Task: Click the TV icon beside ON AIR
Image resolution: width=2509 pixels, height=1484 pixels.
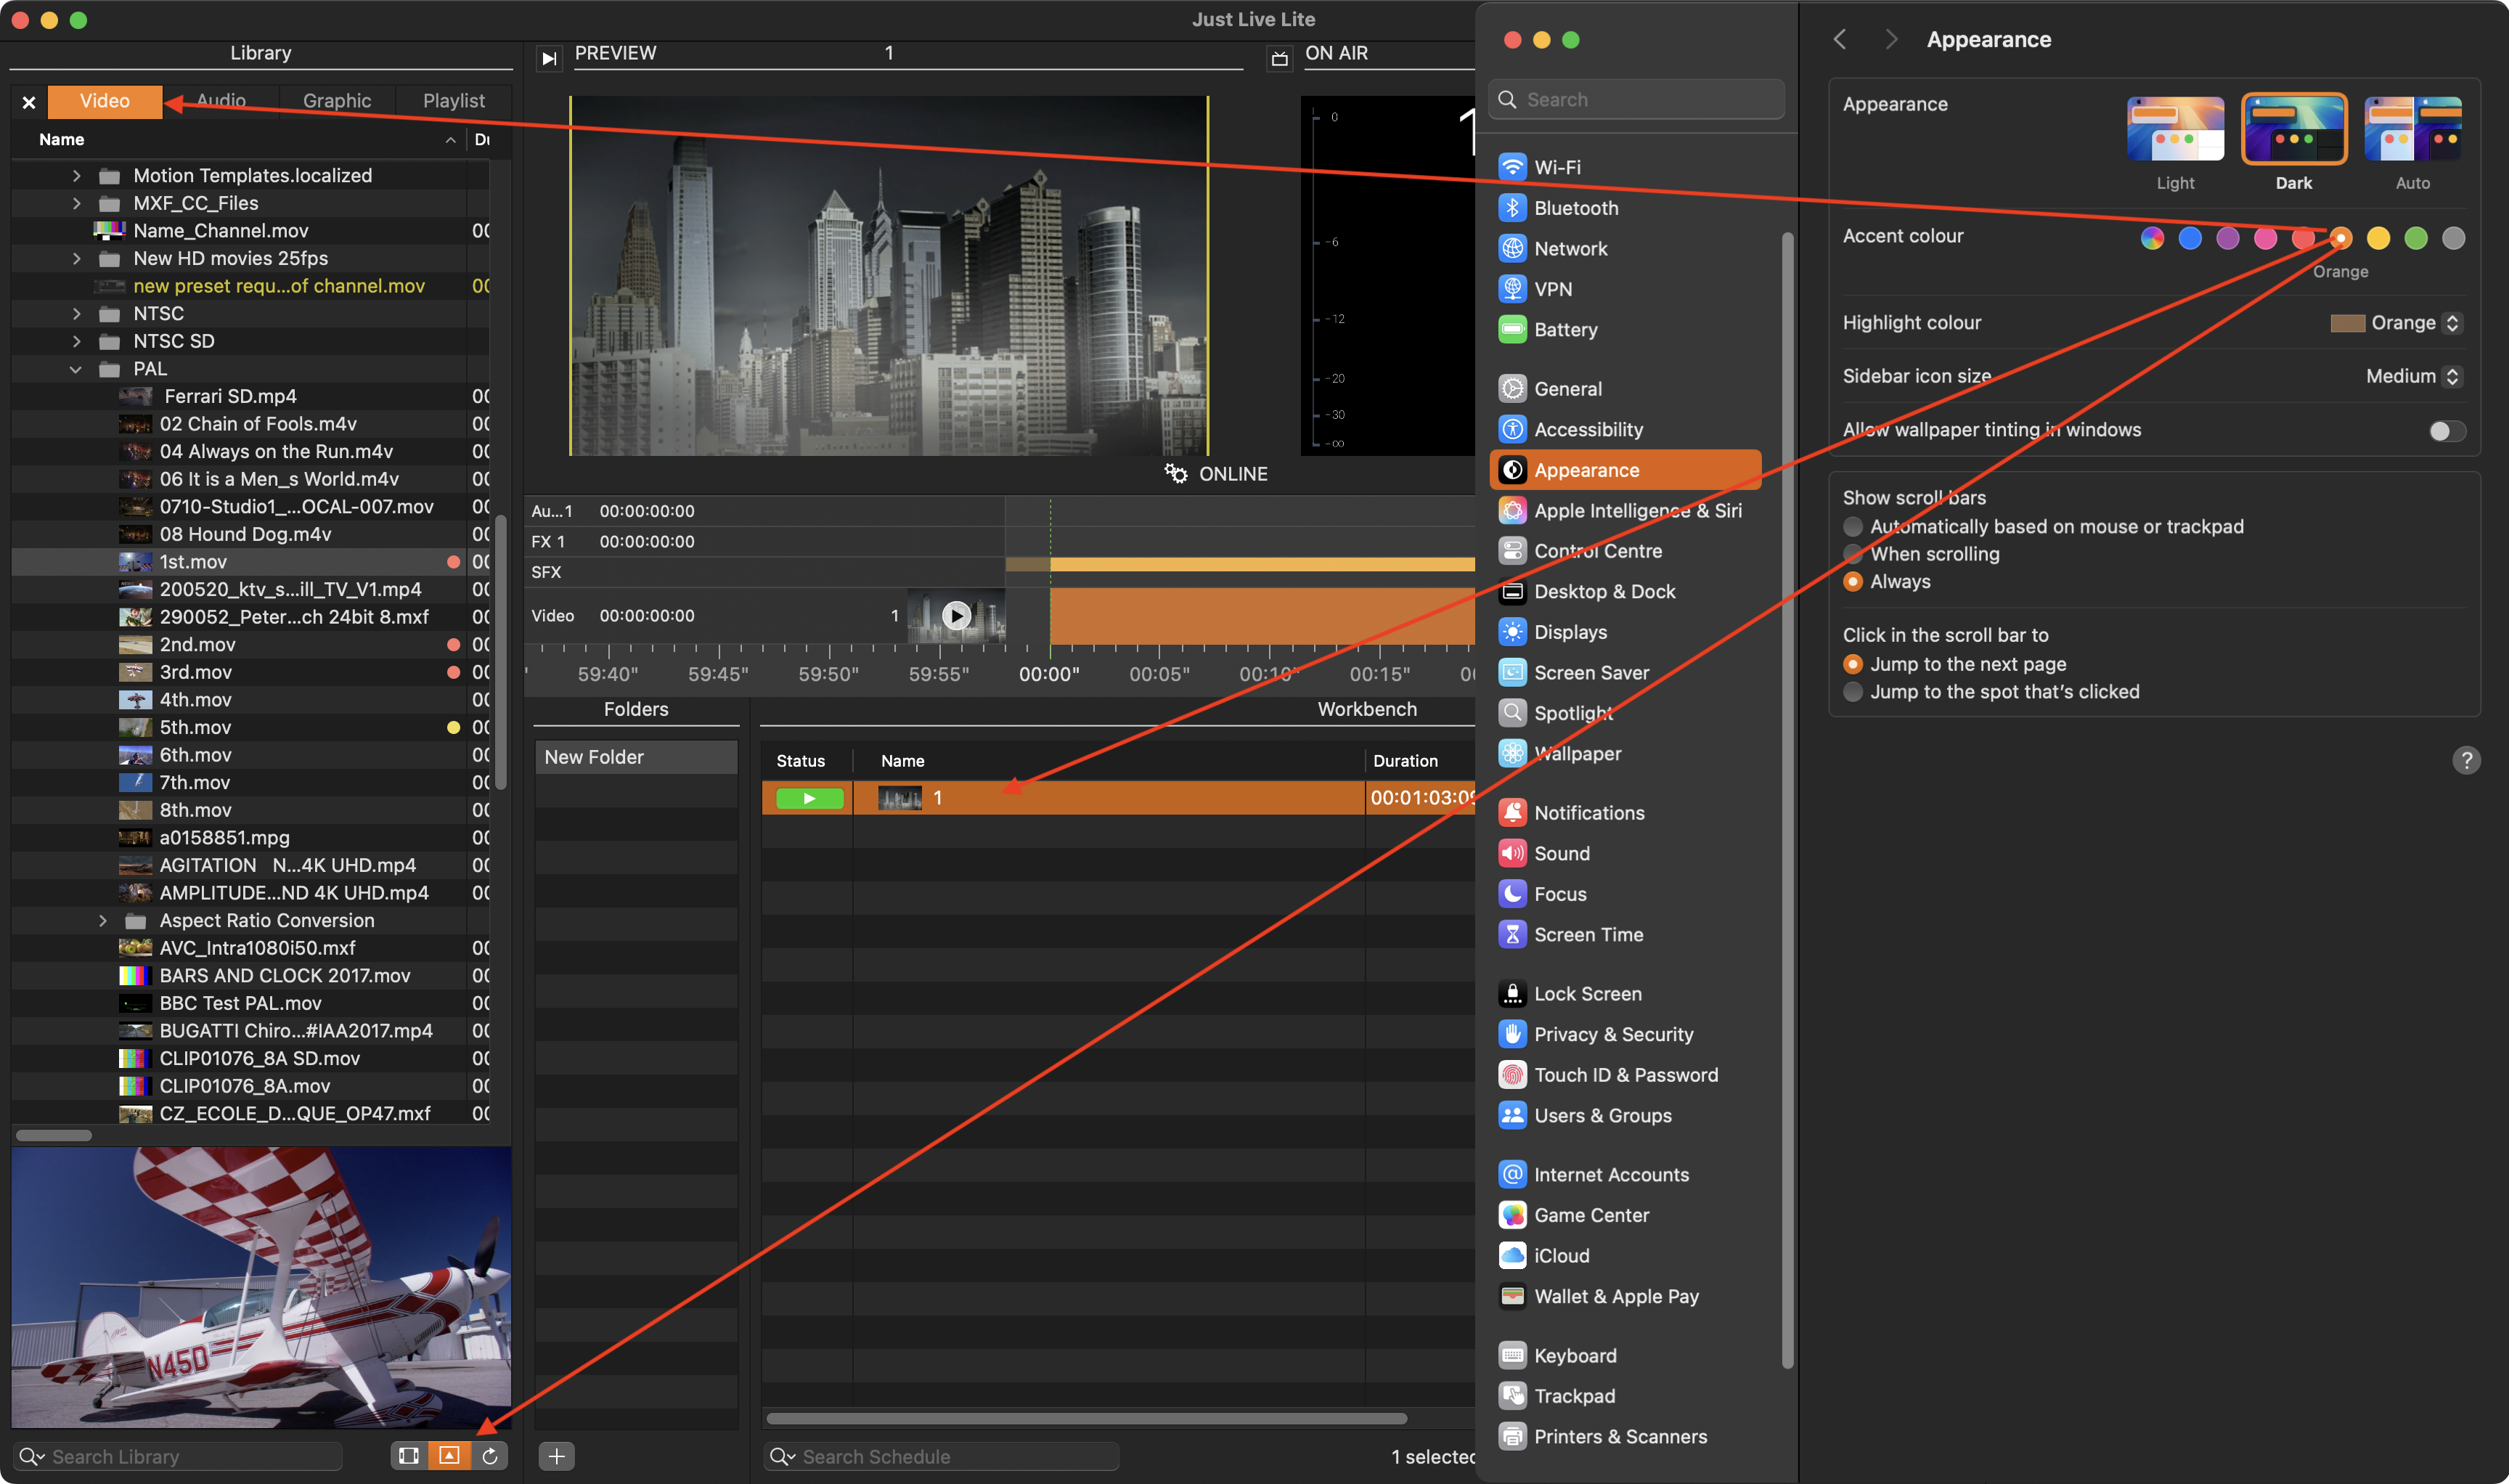Action: pos(1279,58)
